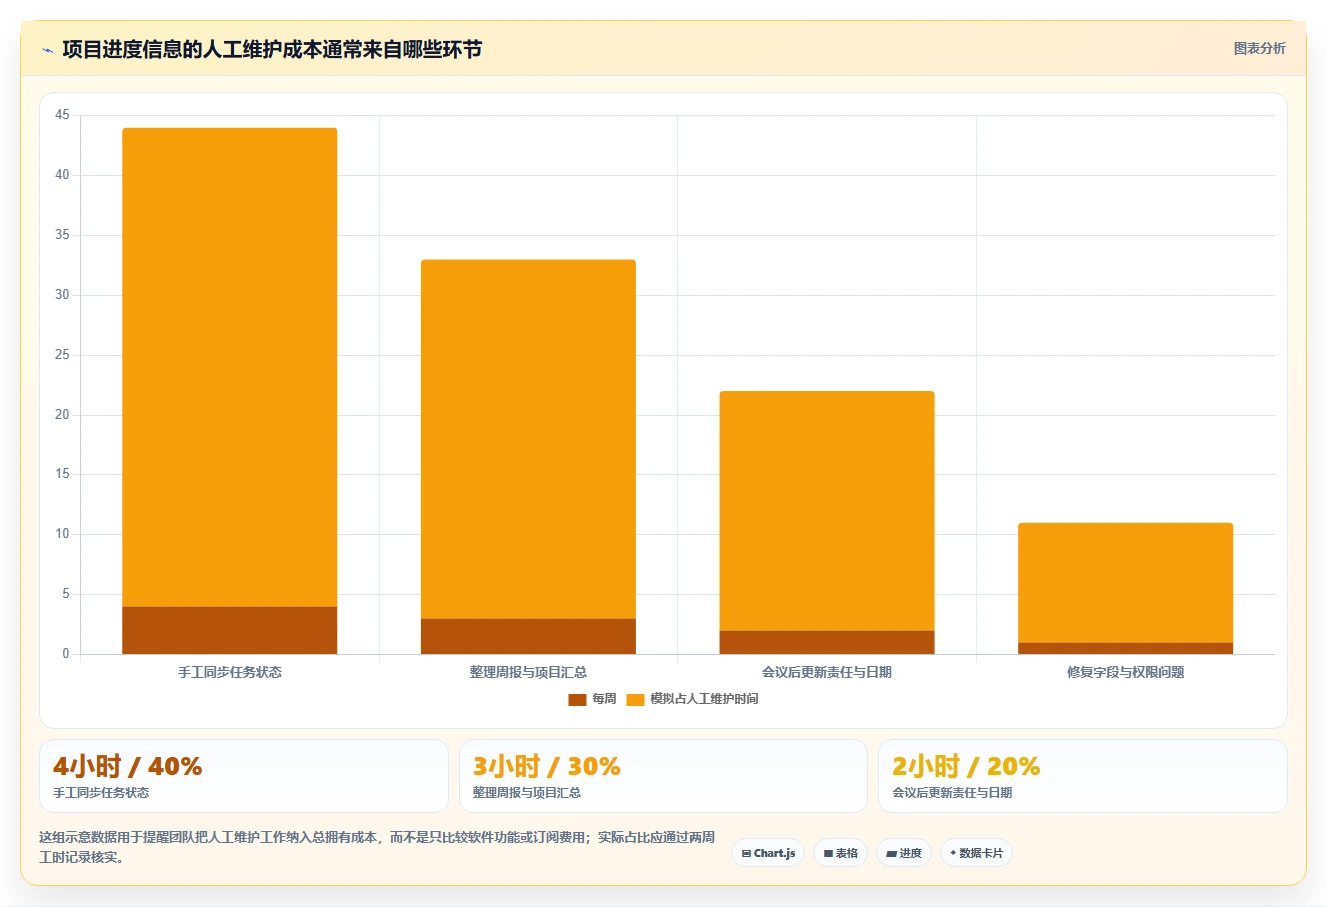This screenshot has height=907, width=1327.
Task: Select the 数据卡片 chip
Action: (x=976, y=853)
